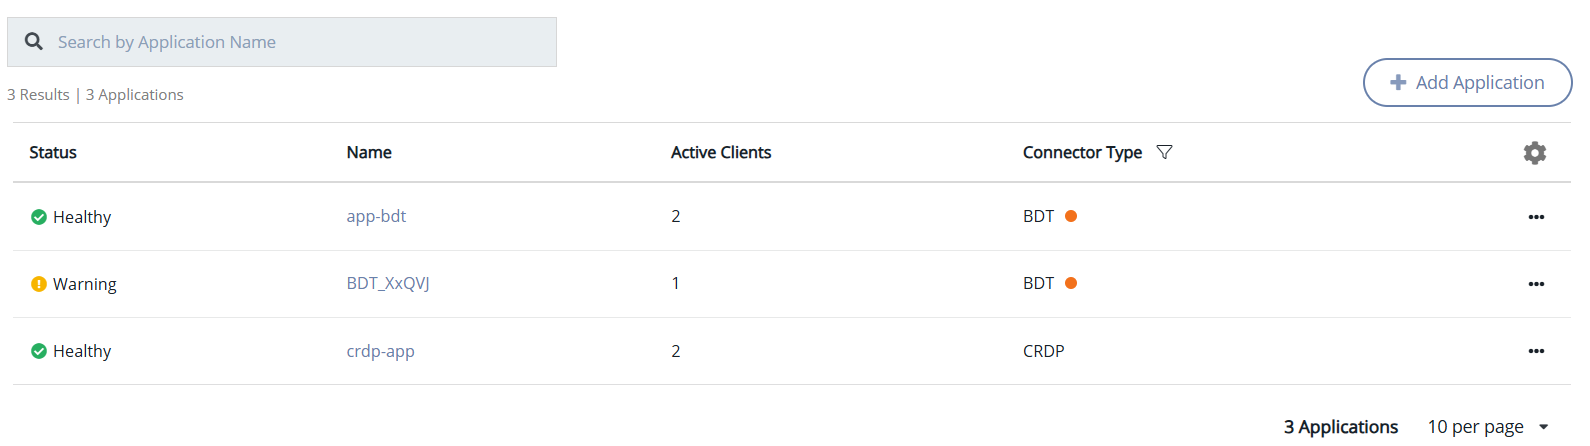Open the Connector Type filter icon

coord(1164,152)
